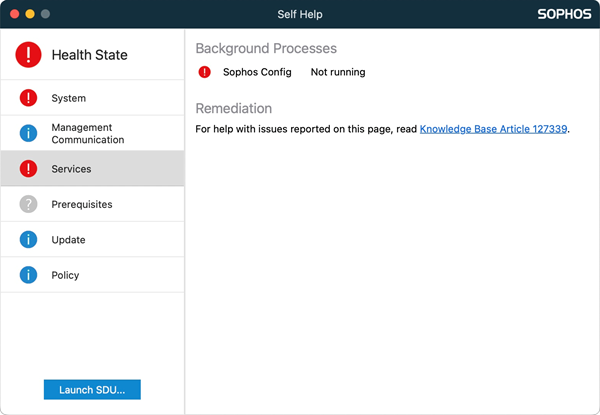This screenshot has height=415, width=600.
Task: Click the SOPHOS logo in title bar
Action: pyautogui.click(x=564, y=14)
